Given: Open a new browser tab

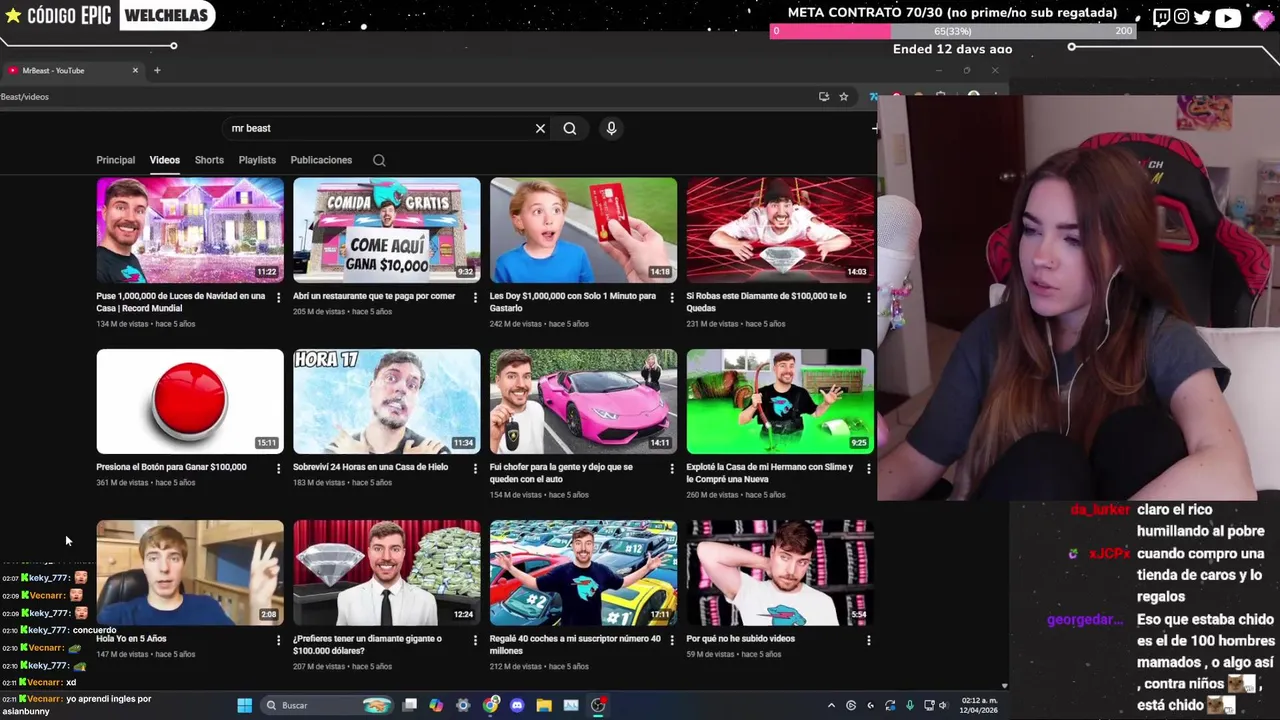Looking at the screenshot, I should pos(157,70).
